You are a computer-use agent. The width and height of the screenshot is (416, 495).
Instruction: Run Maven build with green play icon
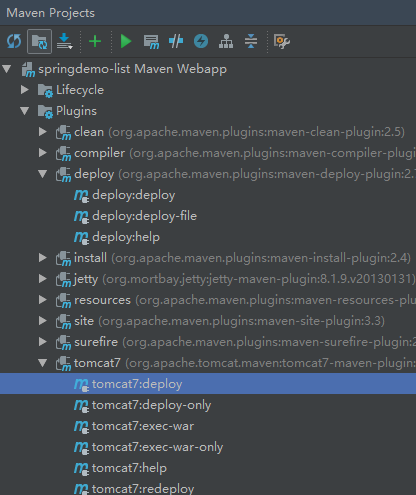126,41
